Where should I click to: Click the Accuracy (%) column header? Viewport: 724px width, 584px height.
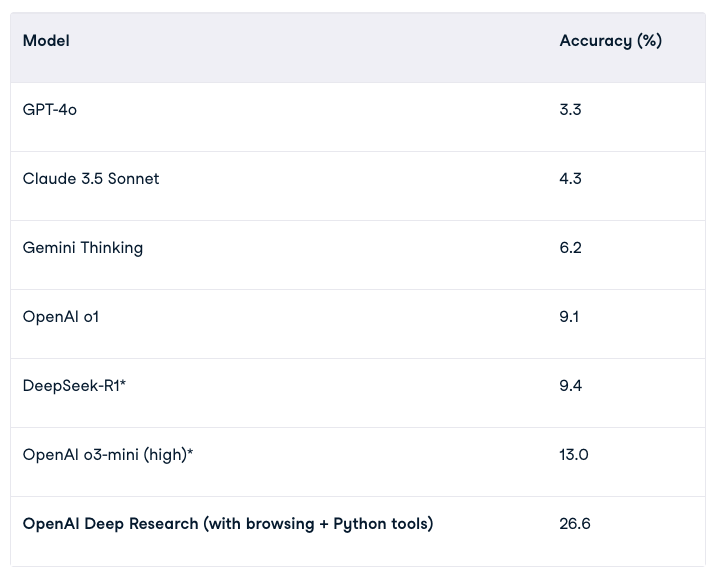(x=610, y=41)
